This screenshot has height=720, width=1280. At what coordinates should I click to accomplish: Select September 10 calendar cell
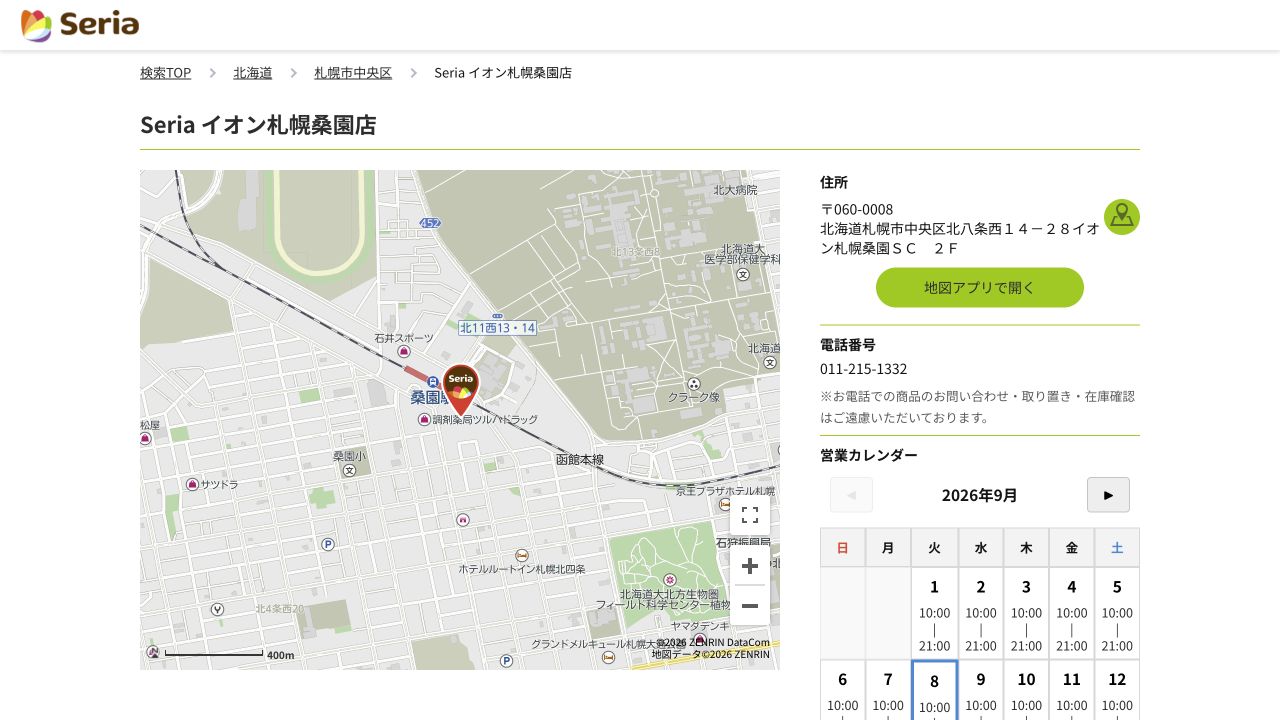pos(1026,690)
